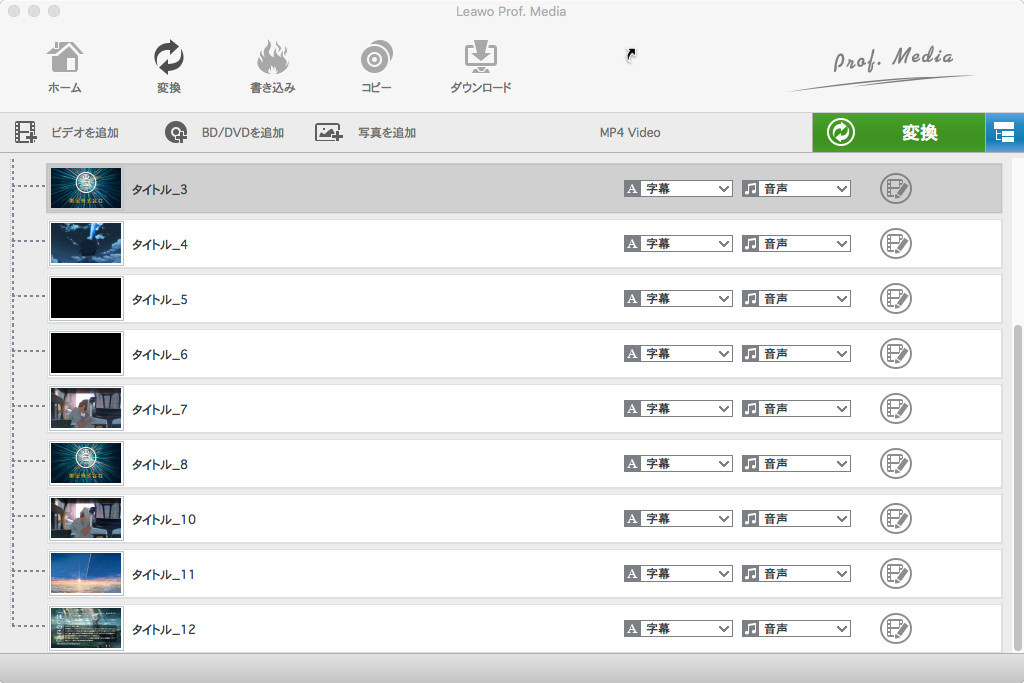
Task: Select the タイトル_4 thumbnail
Action: click(86, 243)
